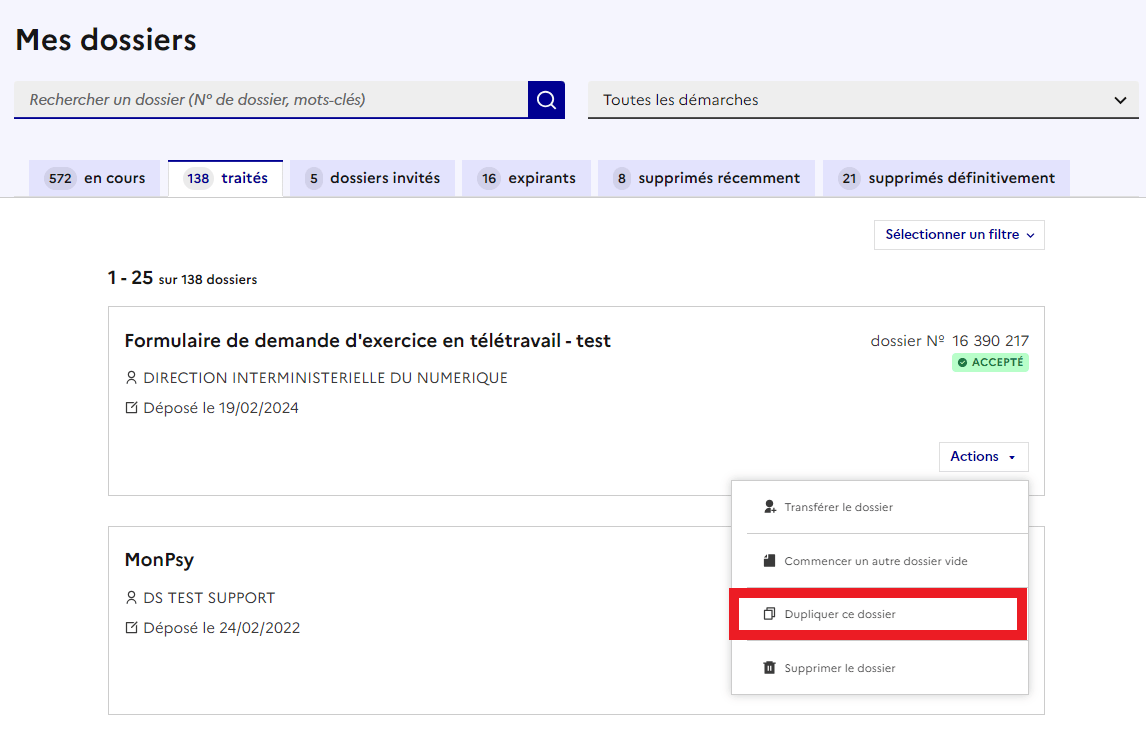Image resolution: width=1146 pixels, height=733 pixels.
Task: Open the supprimés récemment tab
Action: pos(706,179)
